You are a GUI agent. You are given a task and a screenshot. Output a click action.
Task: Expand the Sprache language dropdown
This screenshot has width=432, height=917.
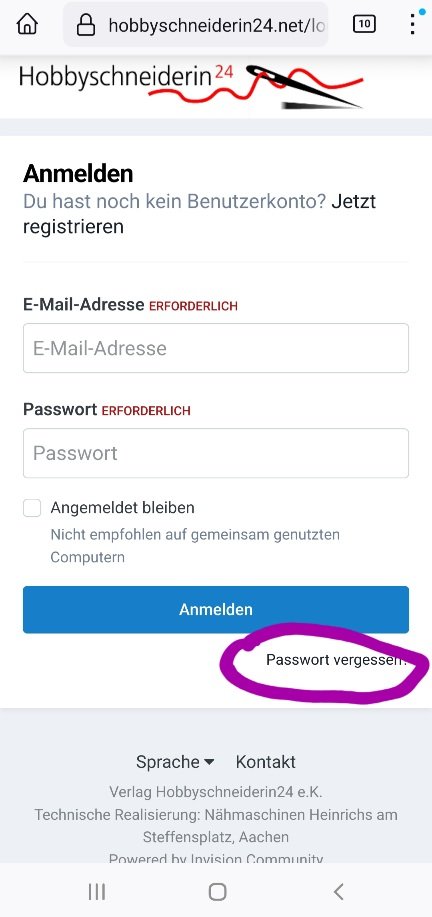tap(175, 762)
